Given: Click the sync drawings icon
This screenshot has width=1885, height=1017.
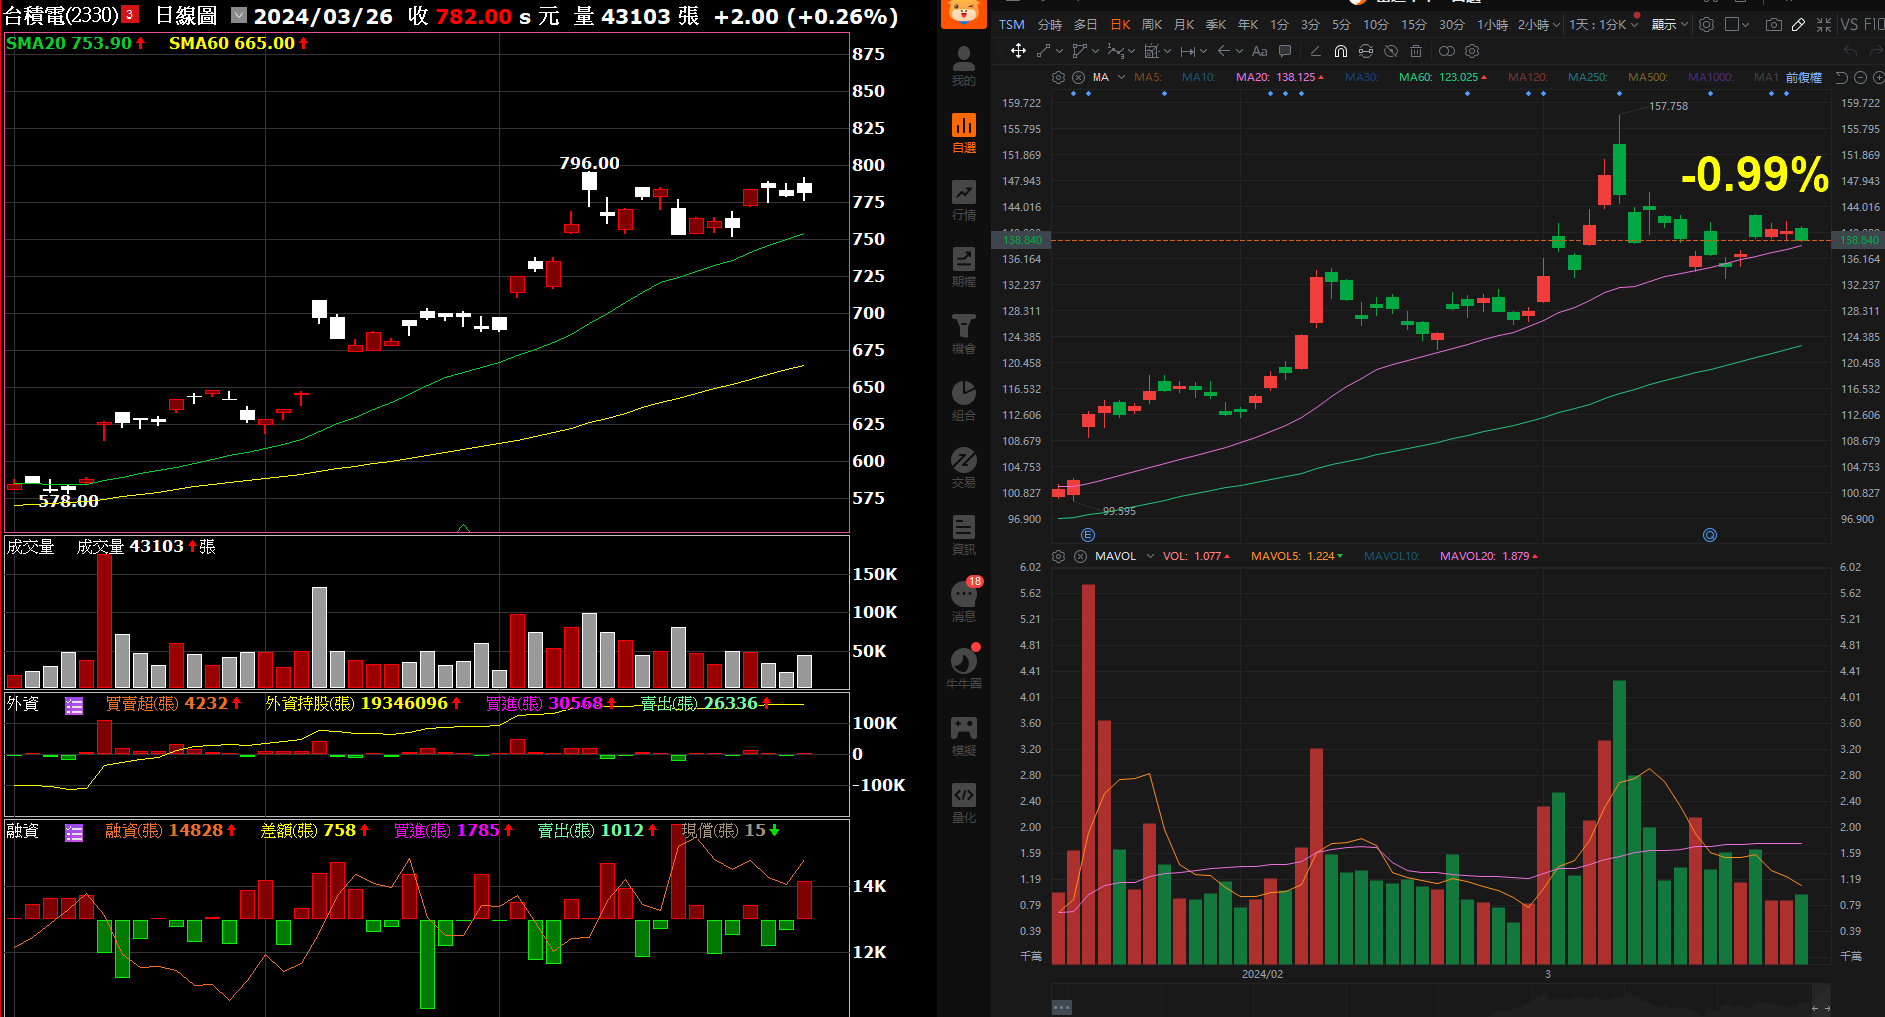Looking at the screenshot, I should (1366, 51).
